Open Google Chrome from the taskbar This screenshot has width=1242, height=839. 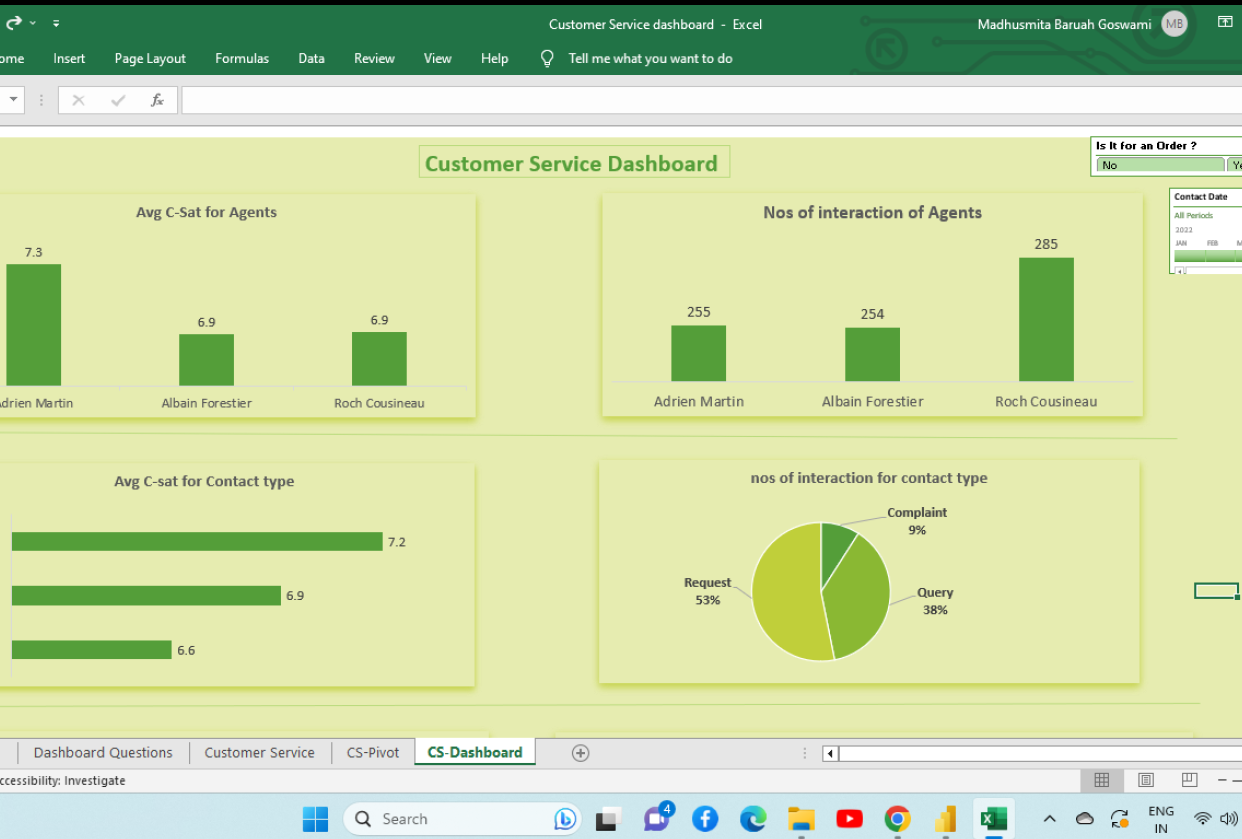click(897, 819)
